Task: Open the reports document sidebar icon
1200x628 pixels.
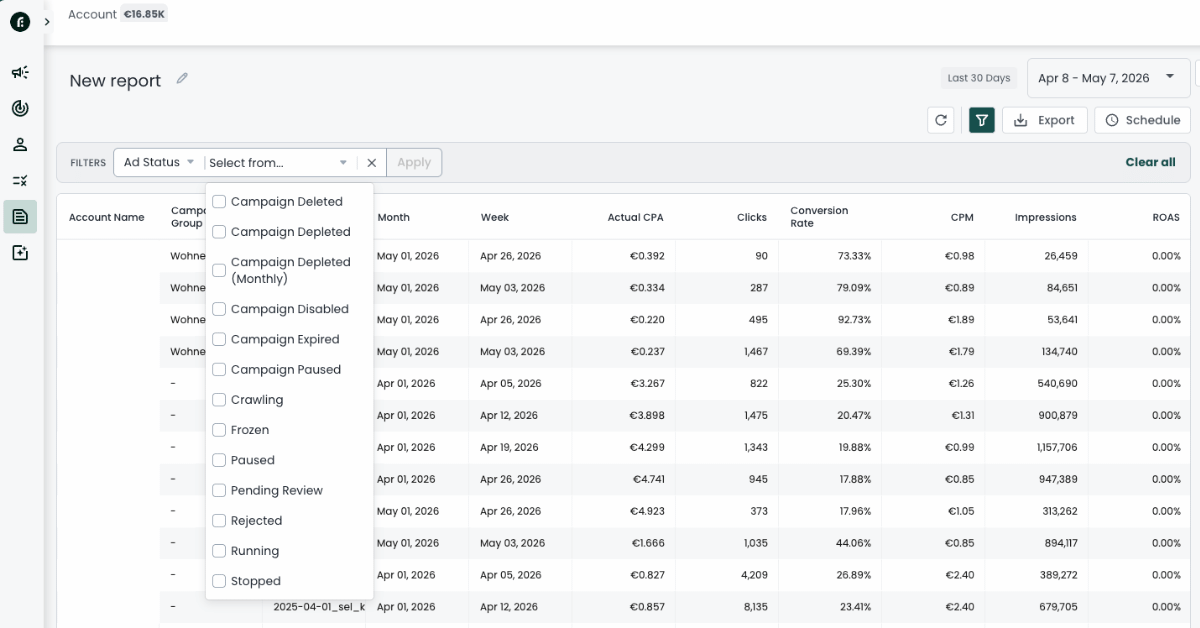Action: point(20,216)
